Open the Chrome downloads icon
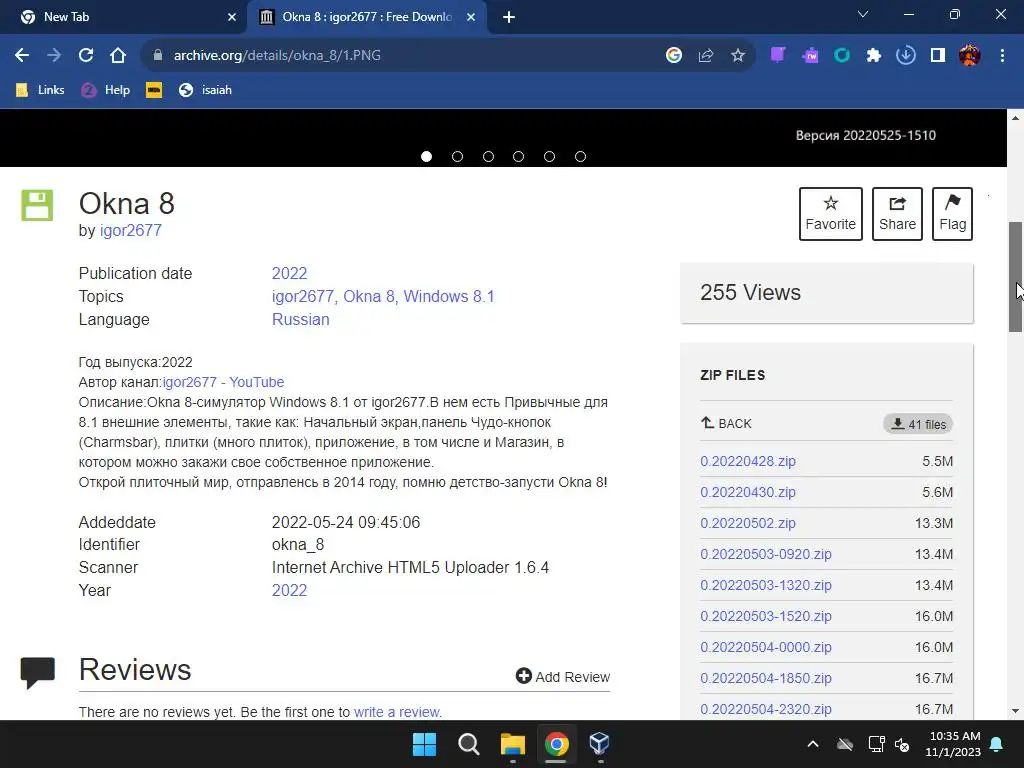This screenshot has height=768, width=1024. [906, 56]
